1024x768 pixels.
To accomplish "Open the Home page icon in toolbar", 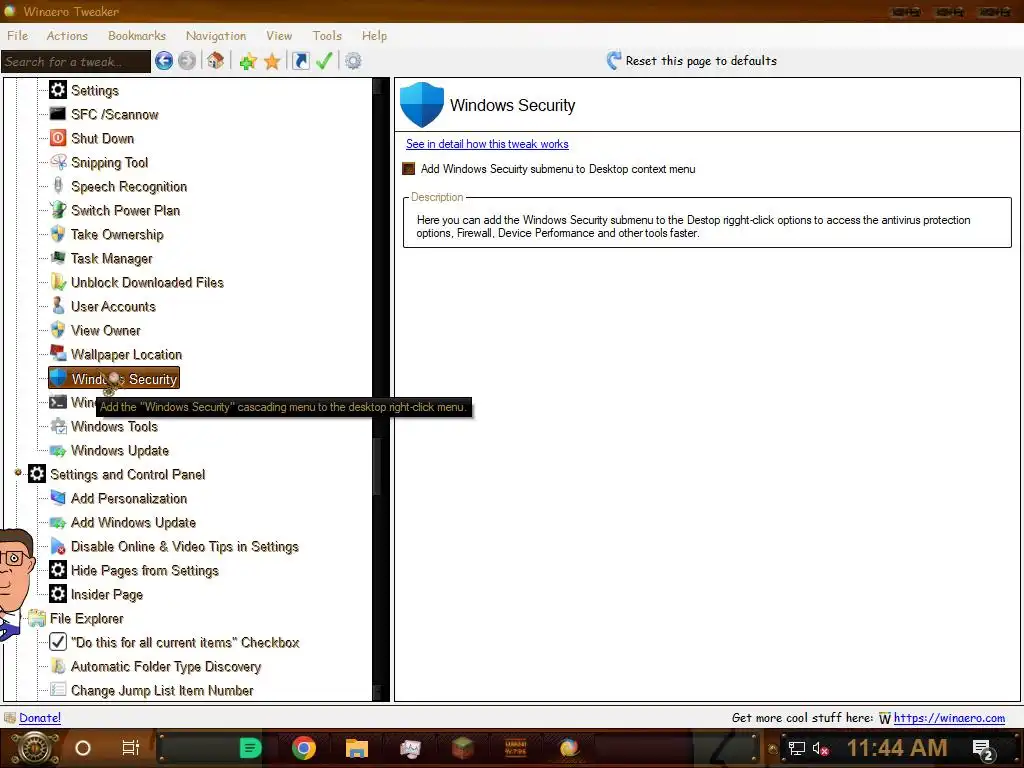I will click(216, 61).
